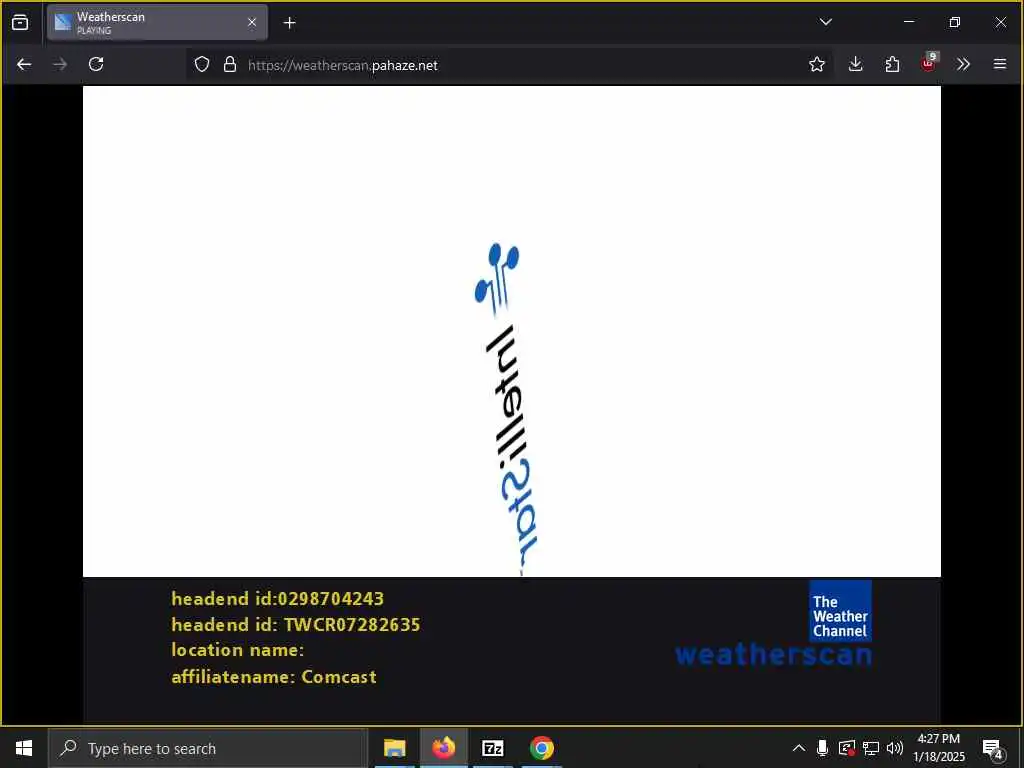1024x768 pixels.
Task: Go forward to the next page
Action: 60,64
